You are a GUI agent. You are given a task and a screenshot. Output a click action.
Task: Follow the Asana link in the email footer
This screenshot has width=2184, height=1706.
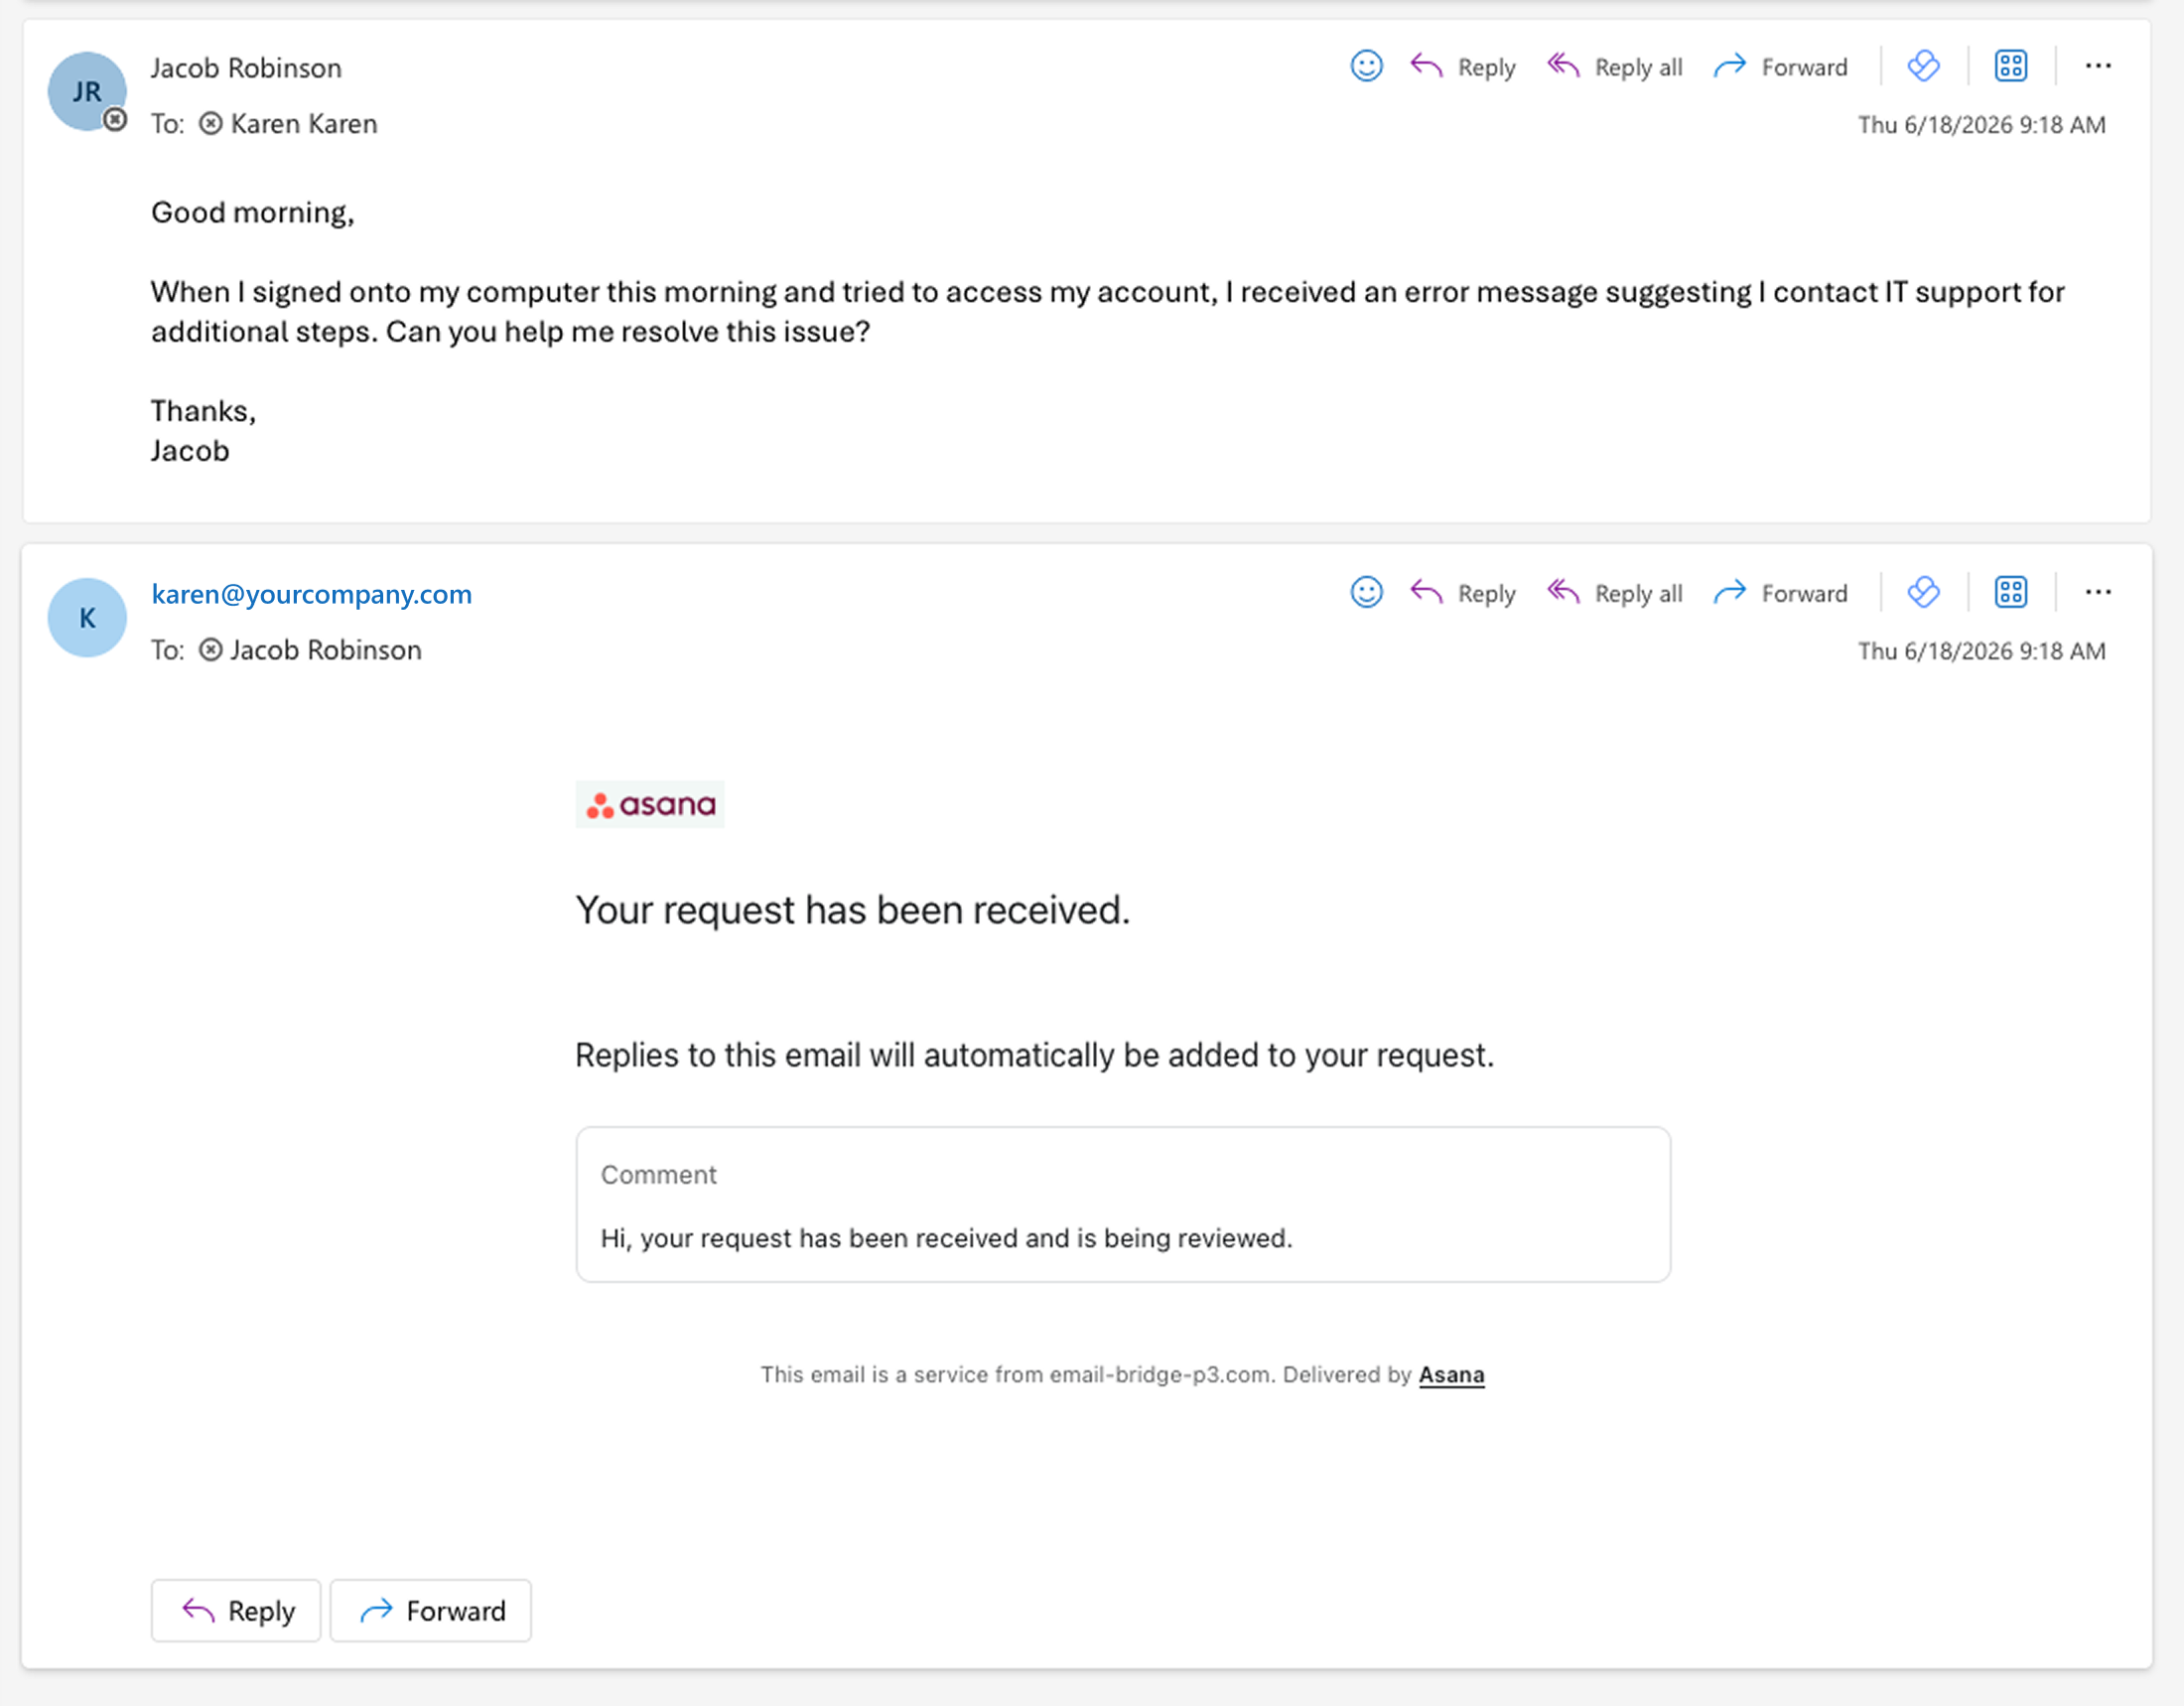(1451, 1374)
